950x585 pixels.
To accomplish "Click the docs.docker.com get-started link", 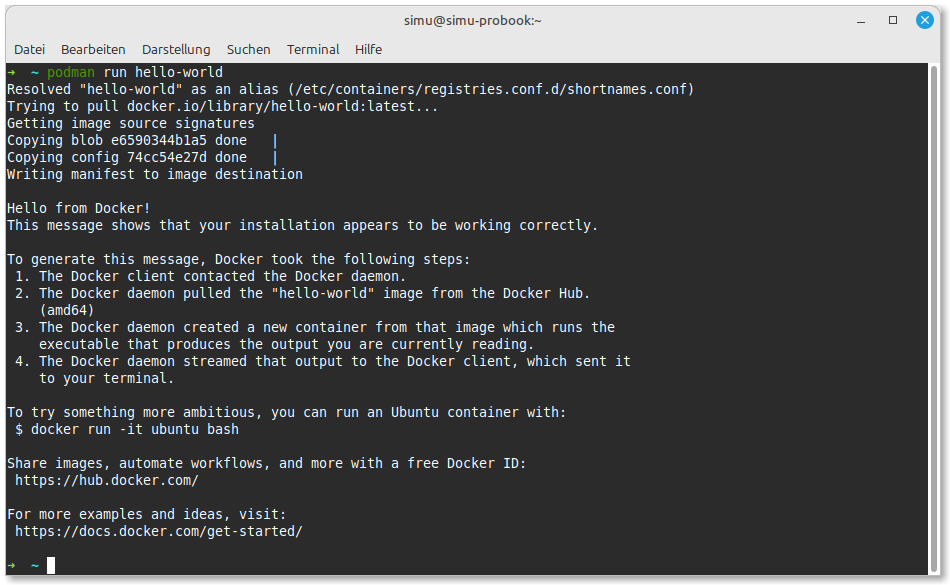I will (158, 531).
